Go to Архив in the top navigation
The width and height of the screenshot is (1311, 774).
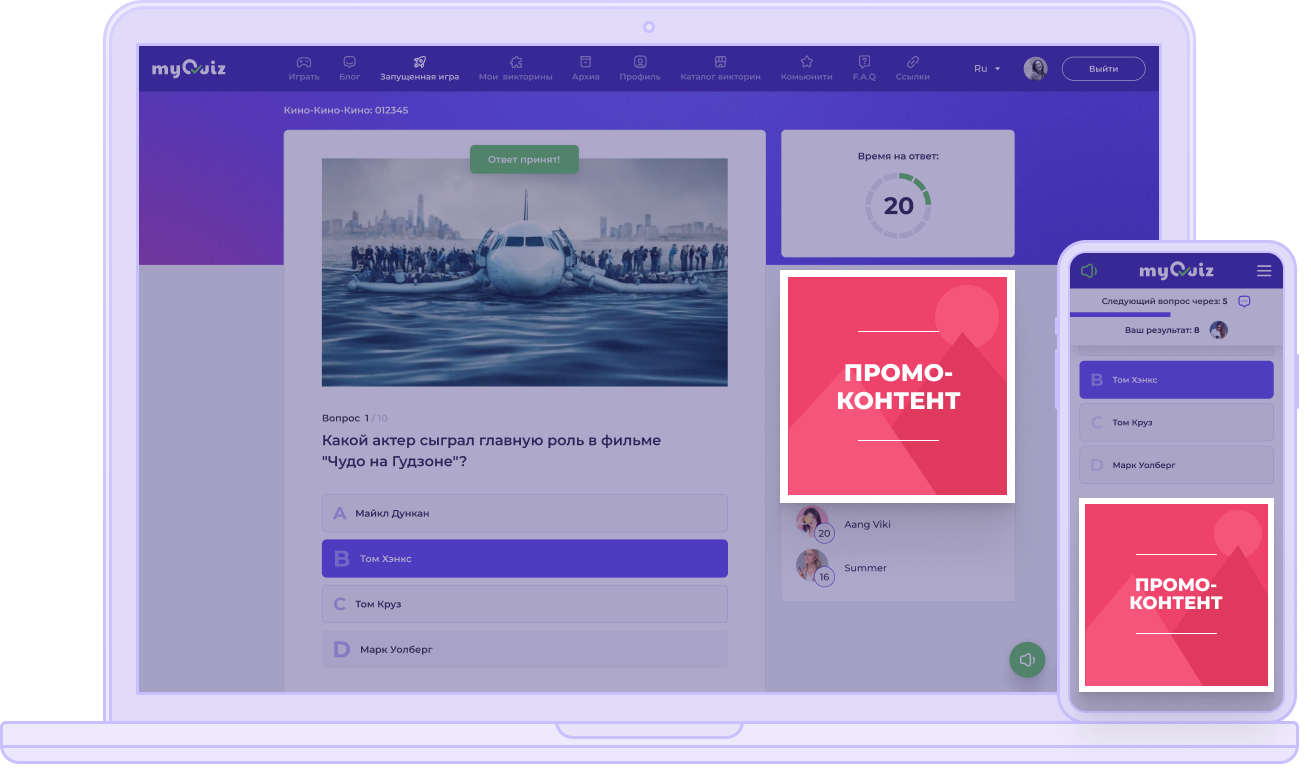coord(585,62)
